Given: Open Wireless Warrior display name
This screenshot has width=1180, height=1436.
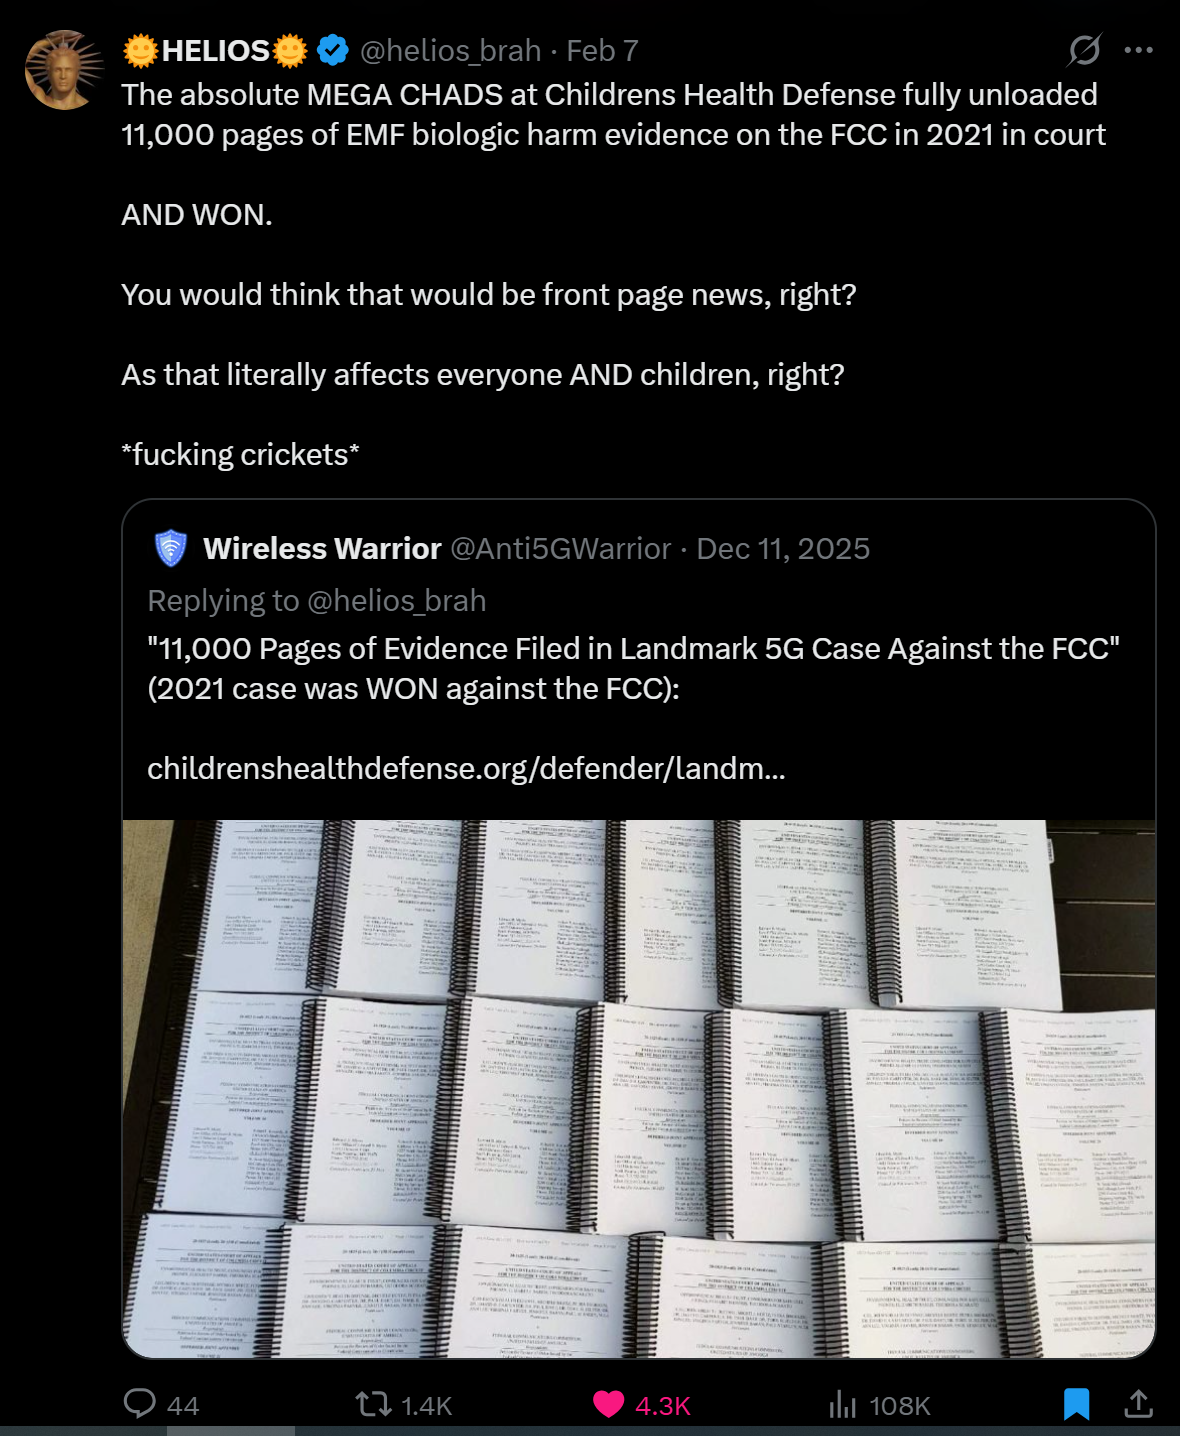Looking at the screenshot, I should [322, 548].
